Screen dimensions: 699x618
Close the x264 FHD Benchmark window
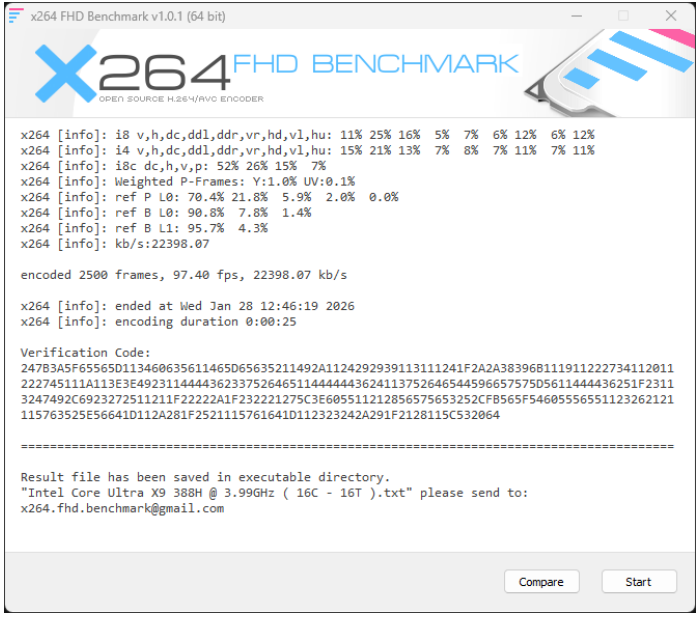[x=670, y=16]
